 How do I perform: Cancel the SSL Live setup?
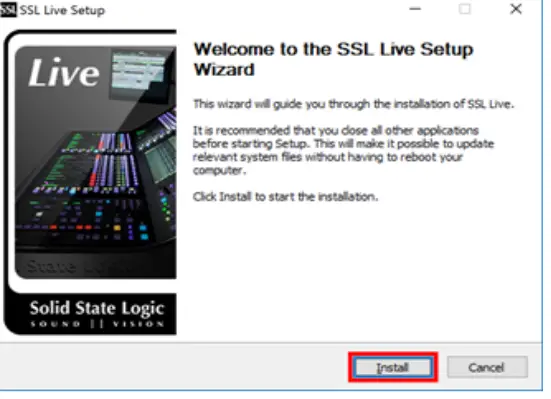(x=487, y=367)
